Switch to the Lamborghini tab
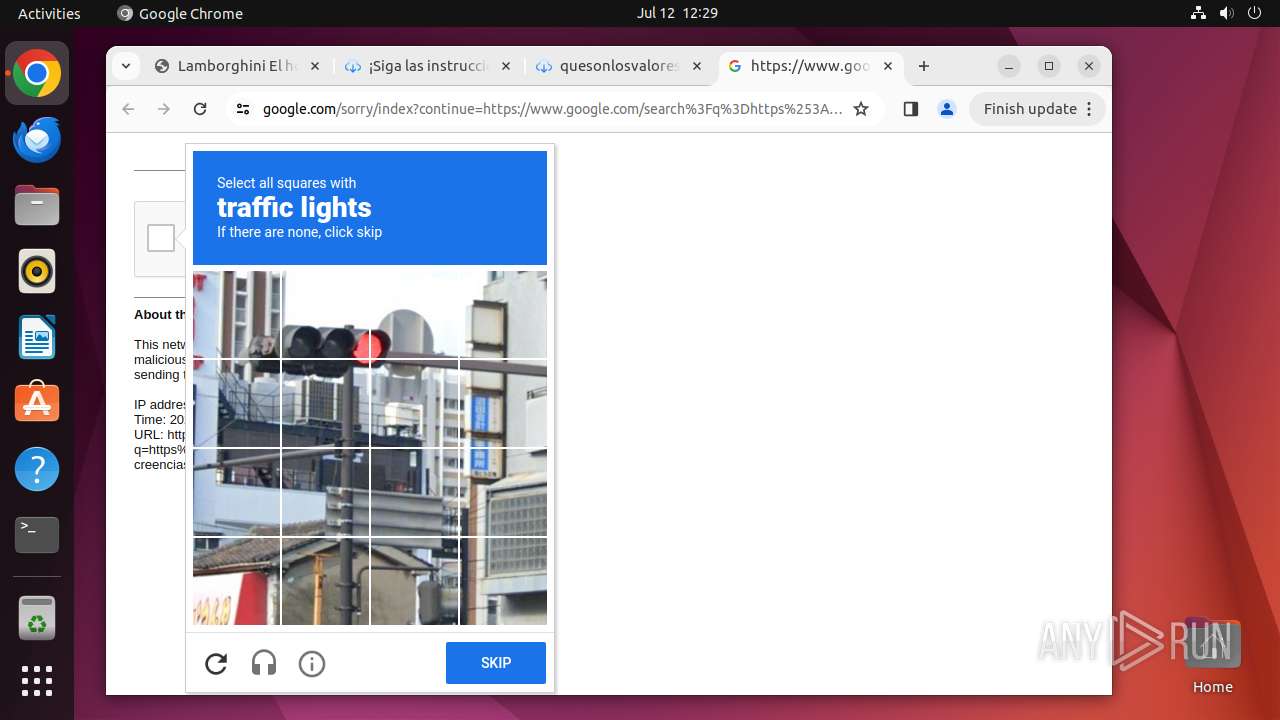Screen dimensions: 1280x720 237,66
